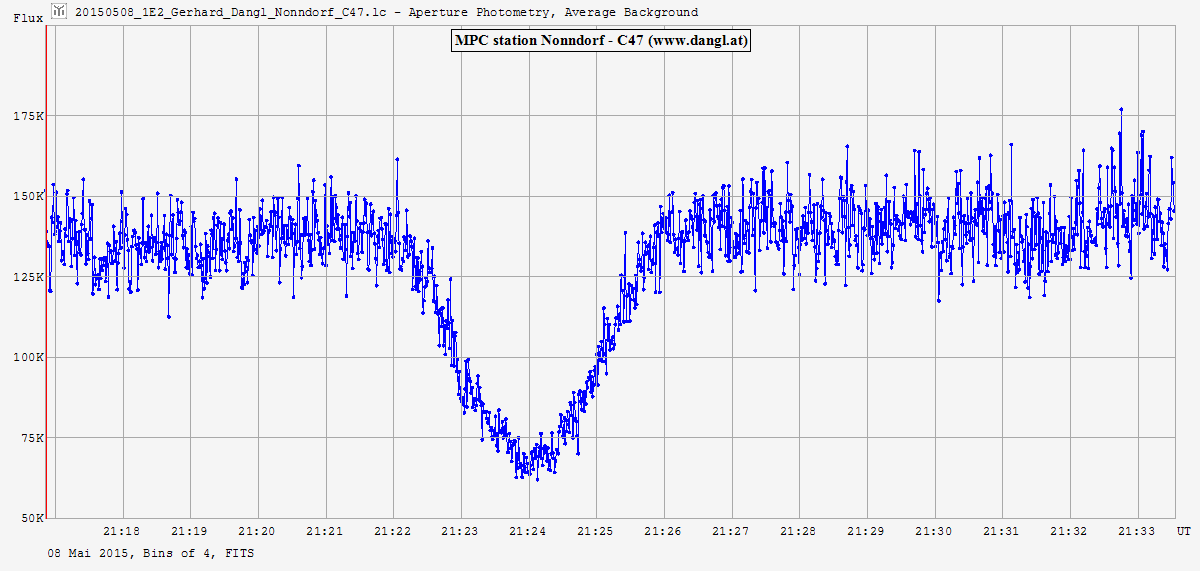Screen dimensions: 1200x571
Task: Click the 21:23 time axis label
Action: click(460, 531)
